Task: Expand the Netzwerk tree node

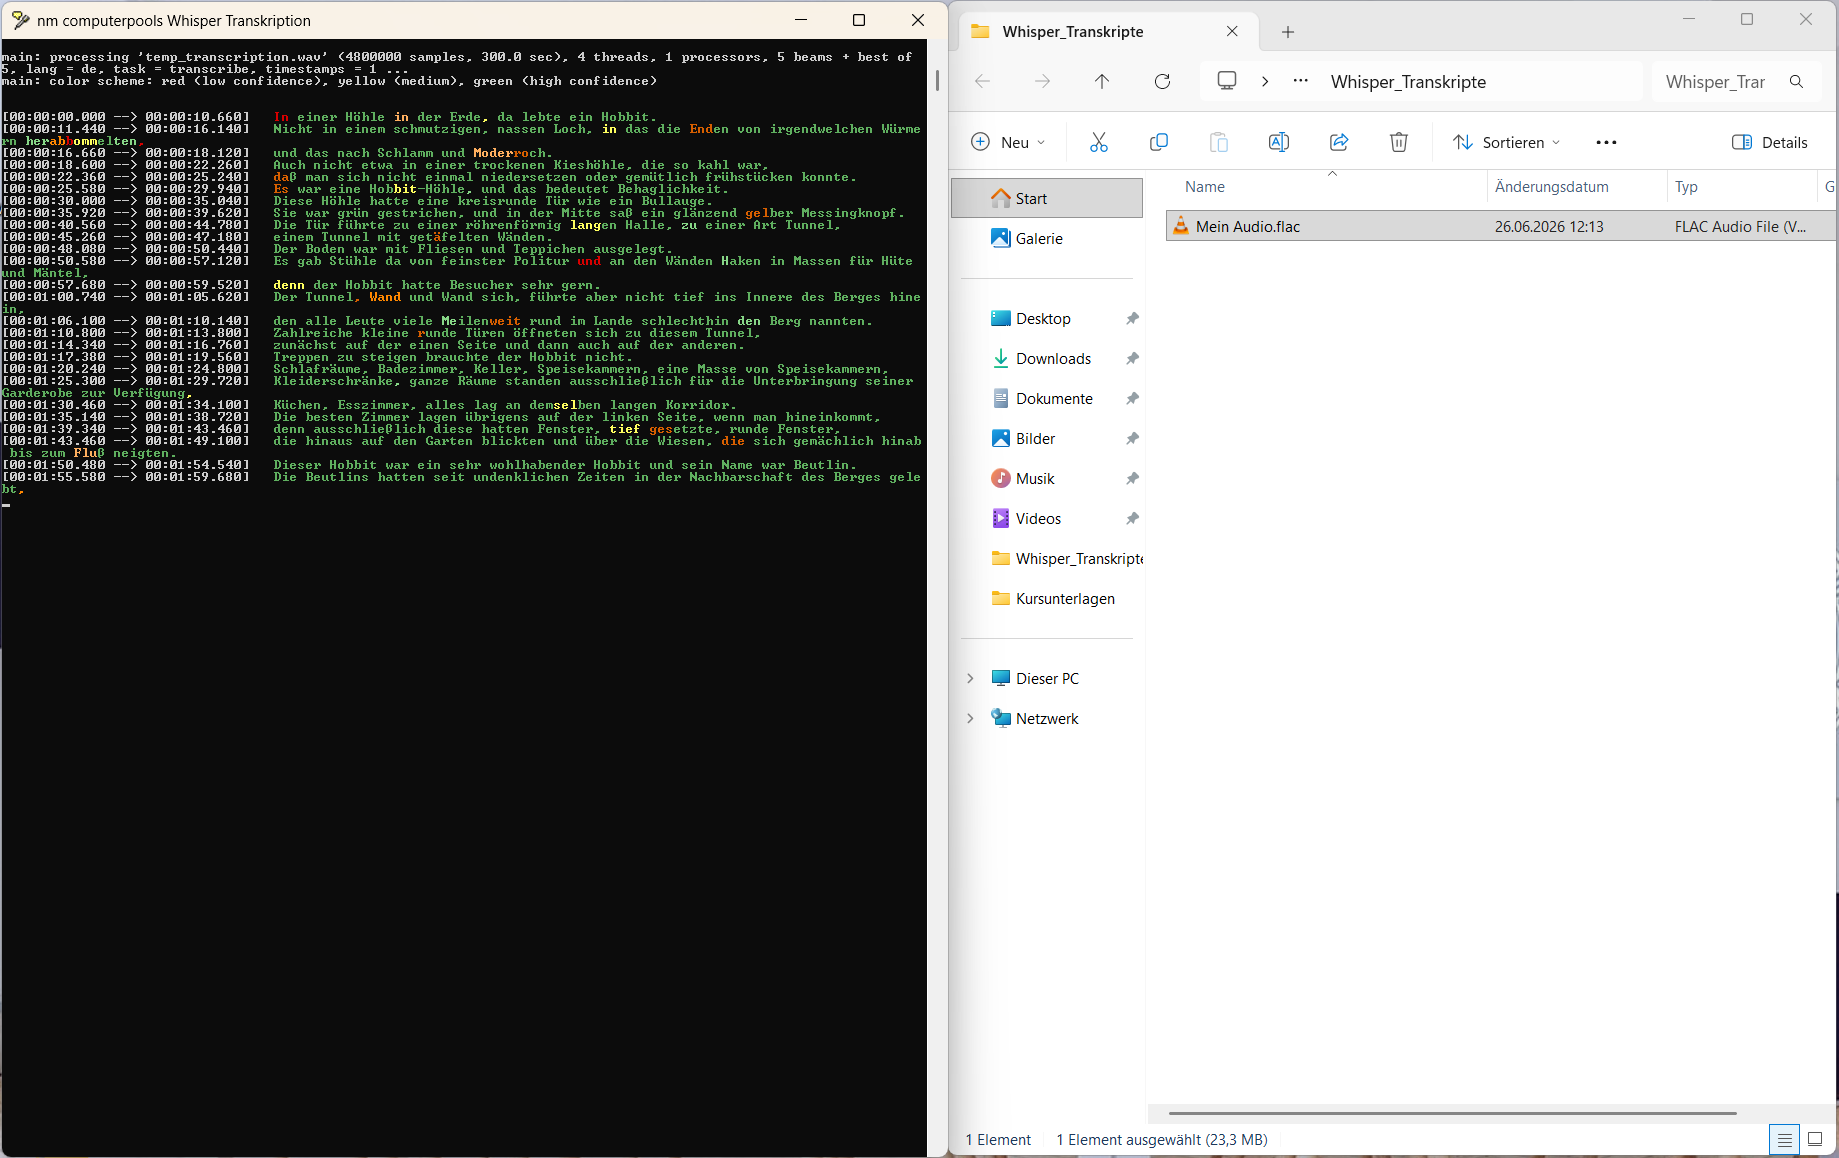Action: click(x=970, y=718)
